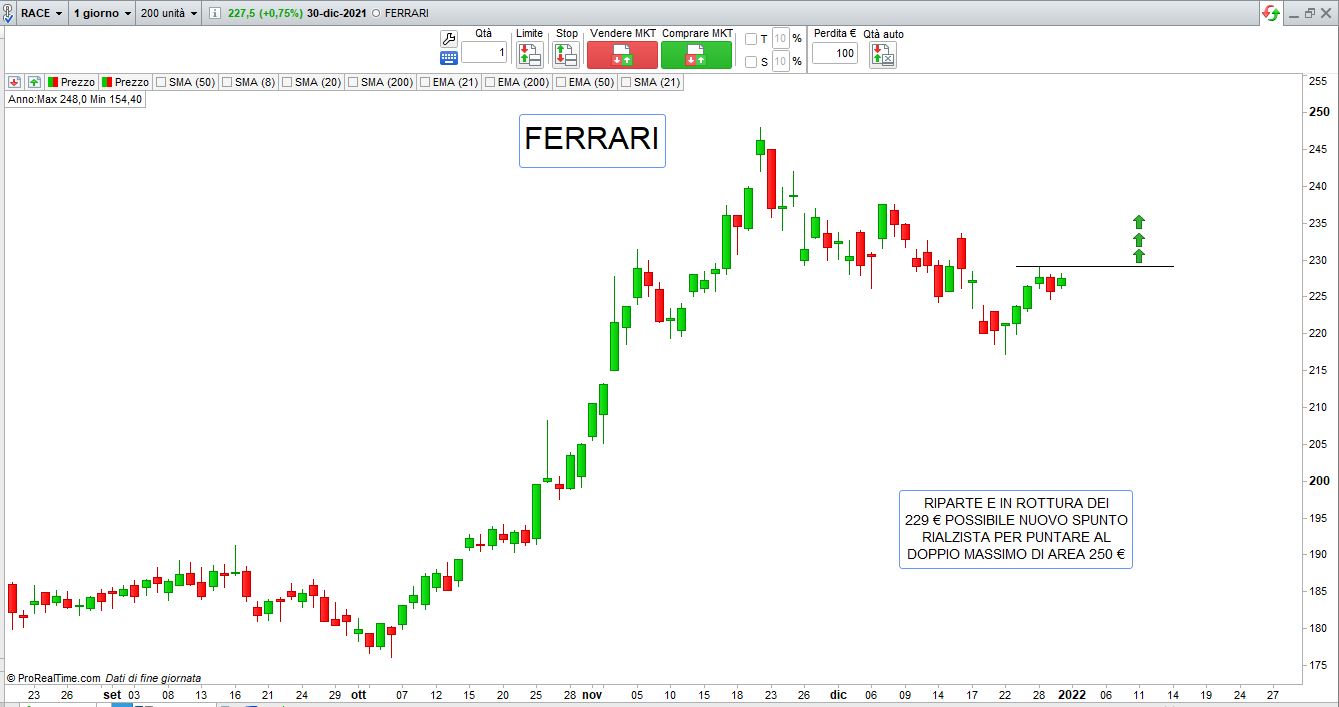Click the red down-arrow indicator icon
1339x707 pixels.
tap(15, 82)
